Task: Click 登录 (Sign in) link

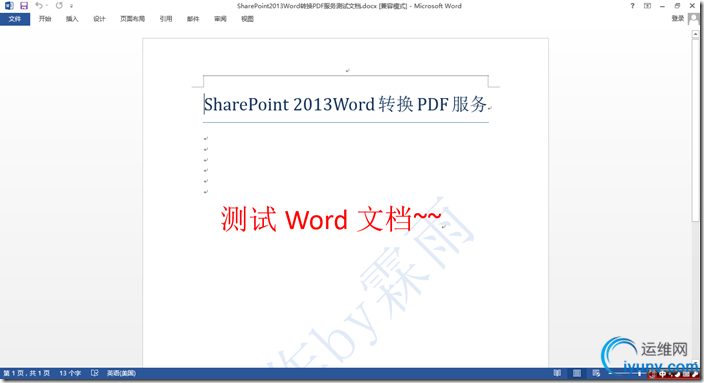Action: [678, 18]
